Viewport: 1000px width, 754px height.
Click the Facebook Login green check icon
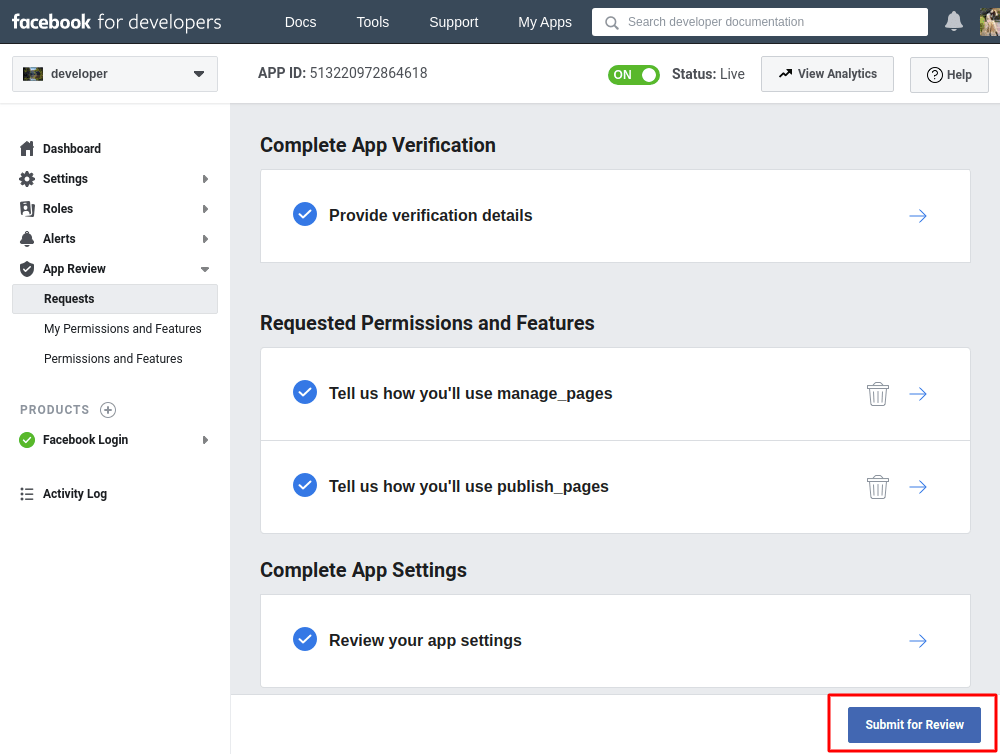click(27, 440)
